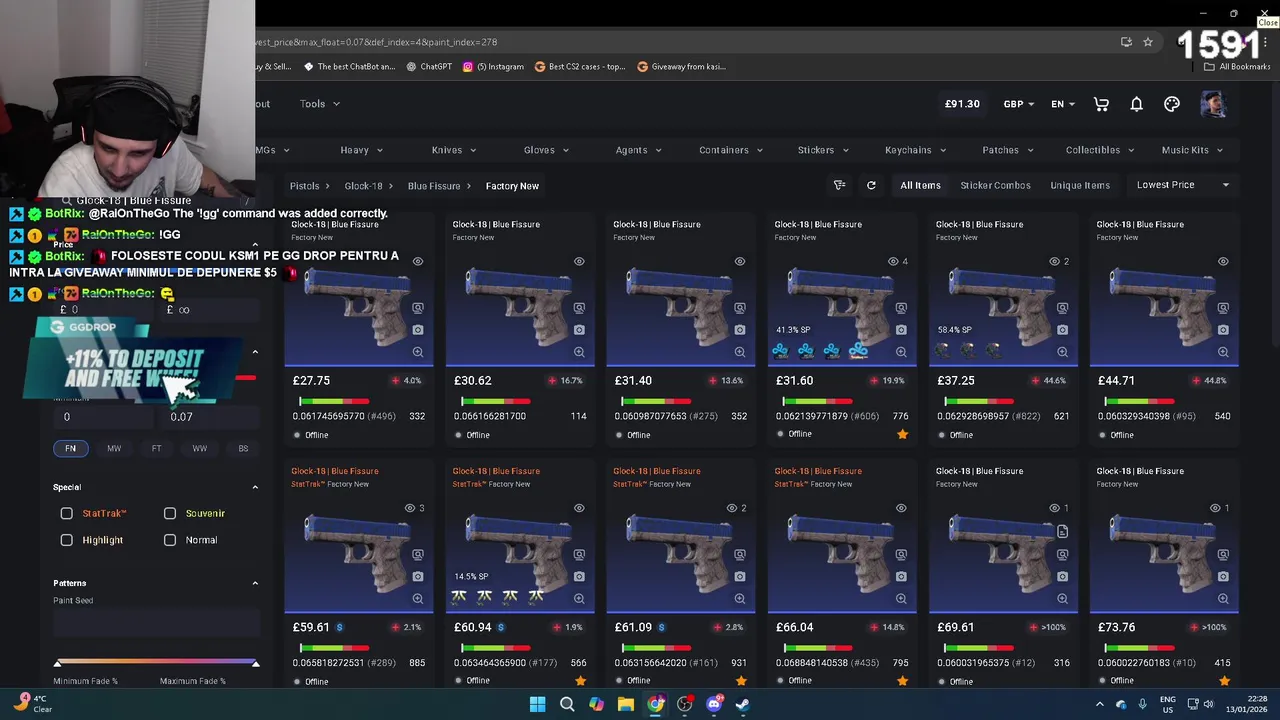This screenshot has height=720, width=1280.
Task: Open the notifications bell
Action: click(x=1137, y=104)
